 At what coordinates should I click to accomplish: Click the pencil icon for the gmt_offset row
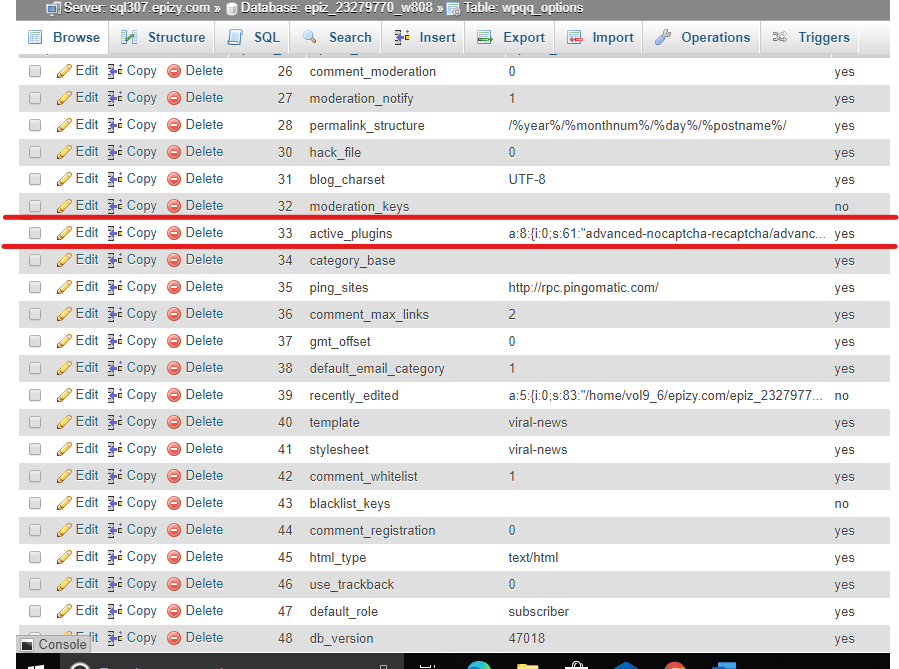pos(64,341)
